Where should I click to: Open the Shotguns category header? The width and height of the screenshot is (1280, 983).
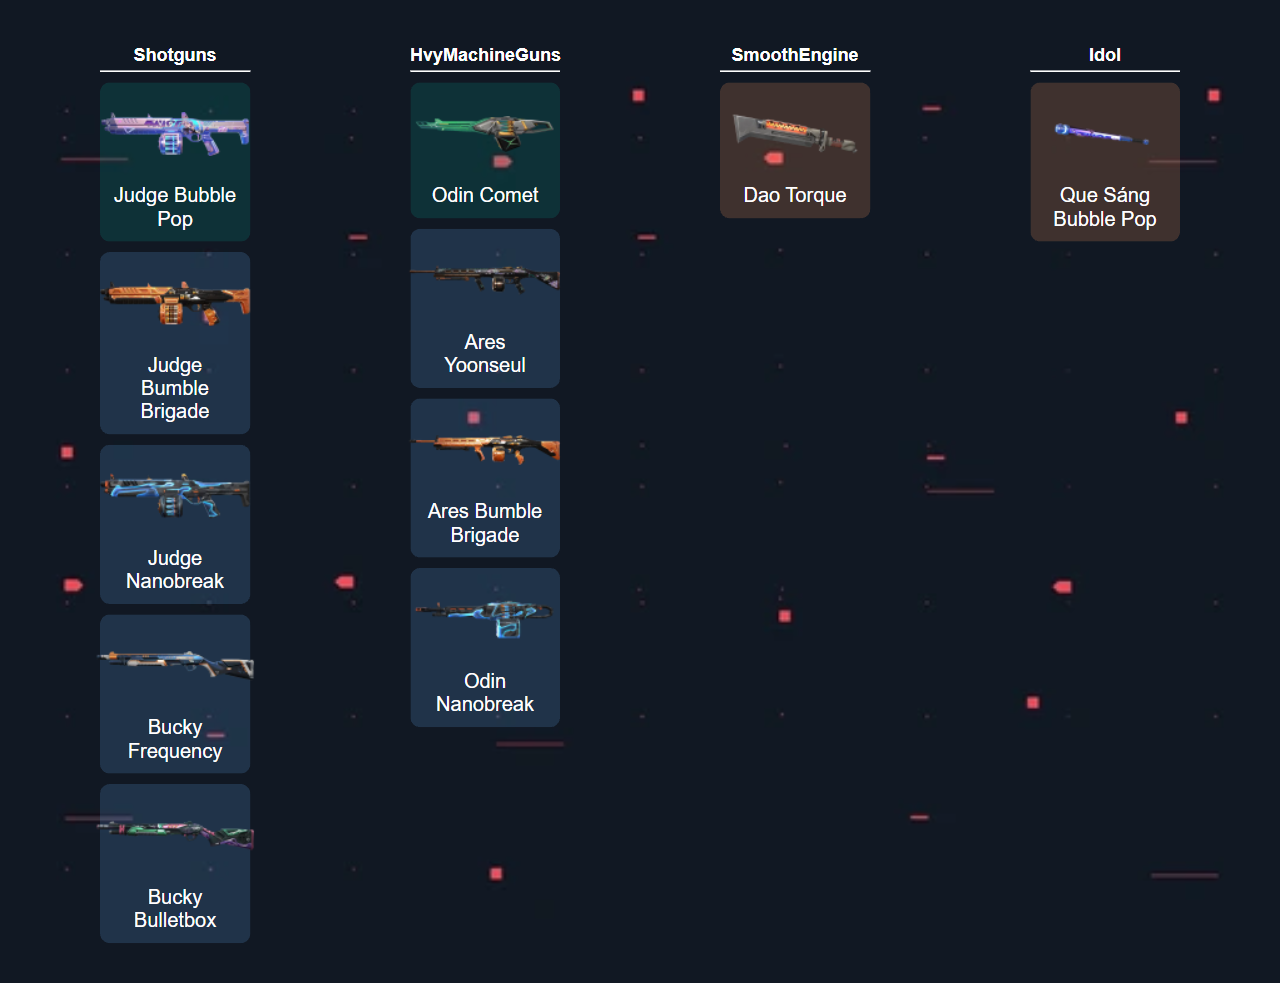point(175,55)
